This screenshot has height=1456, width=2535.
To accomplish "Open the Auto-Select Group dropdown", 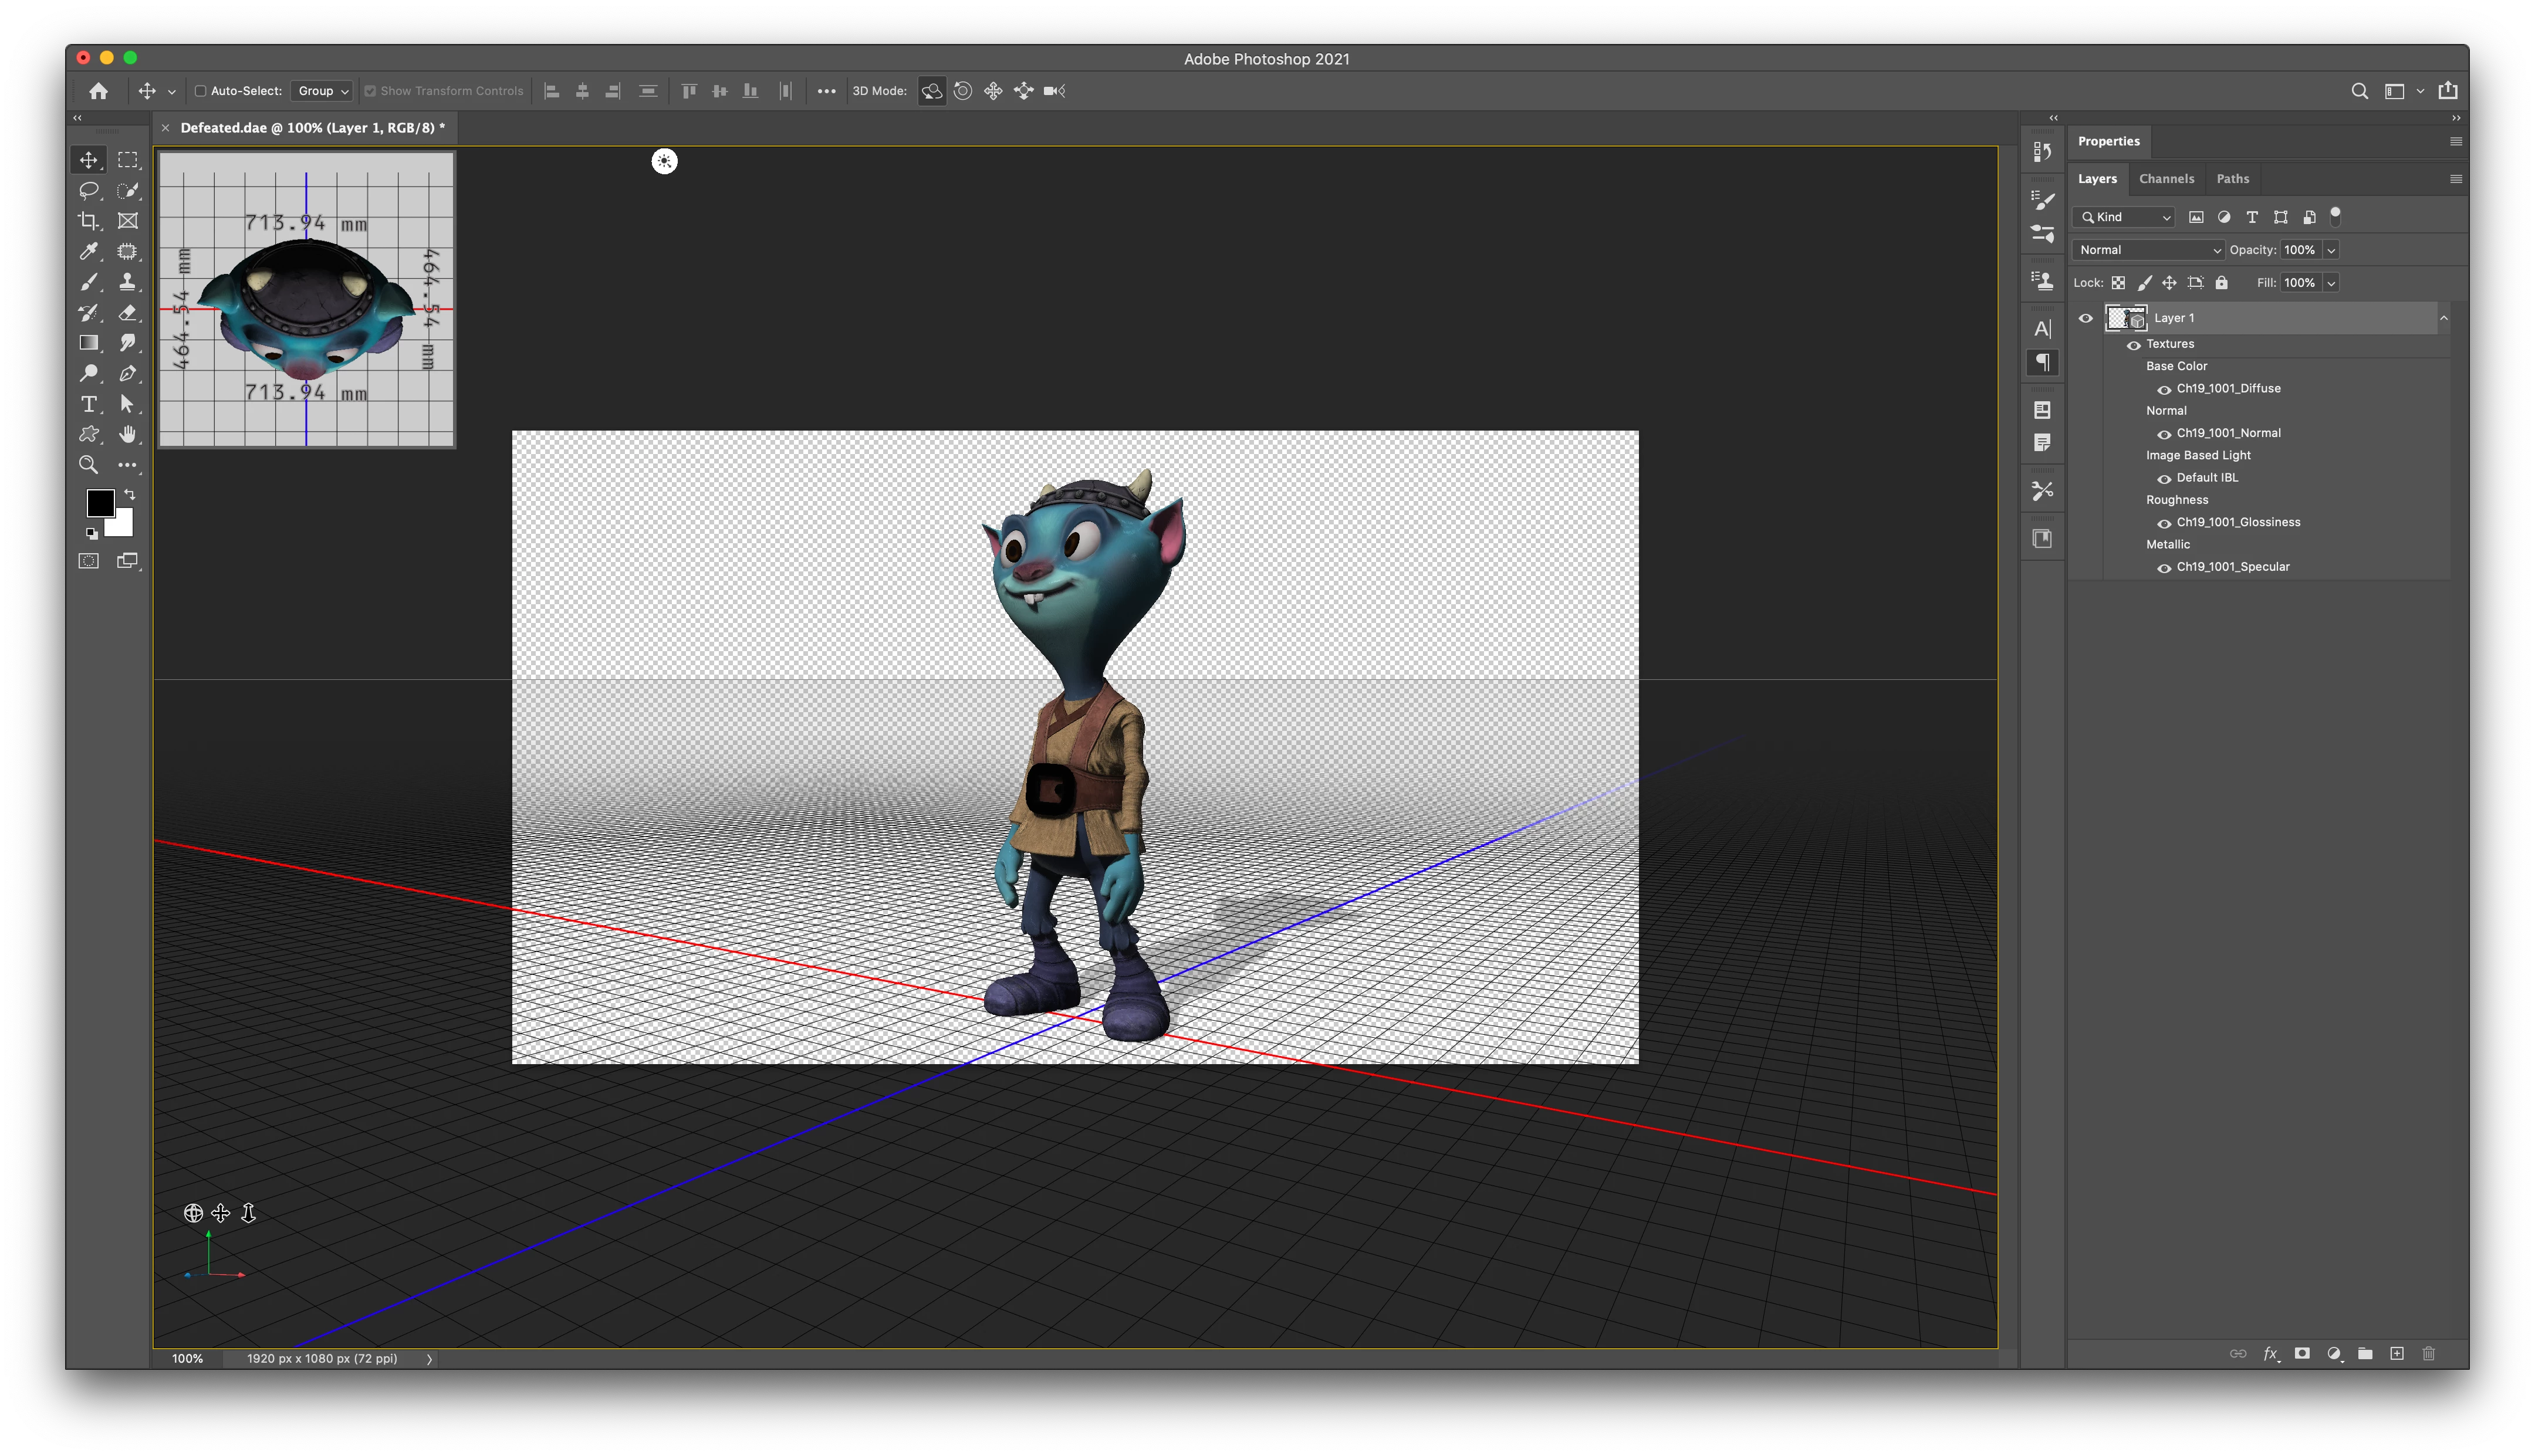I will click(322, 91).
